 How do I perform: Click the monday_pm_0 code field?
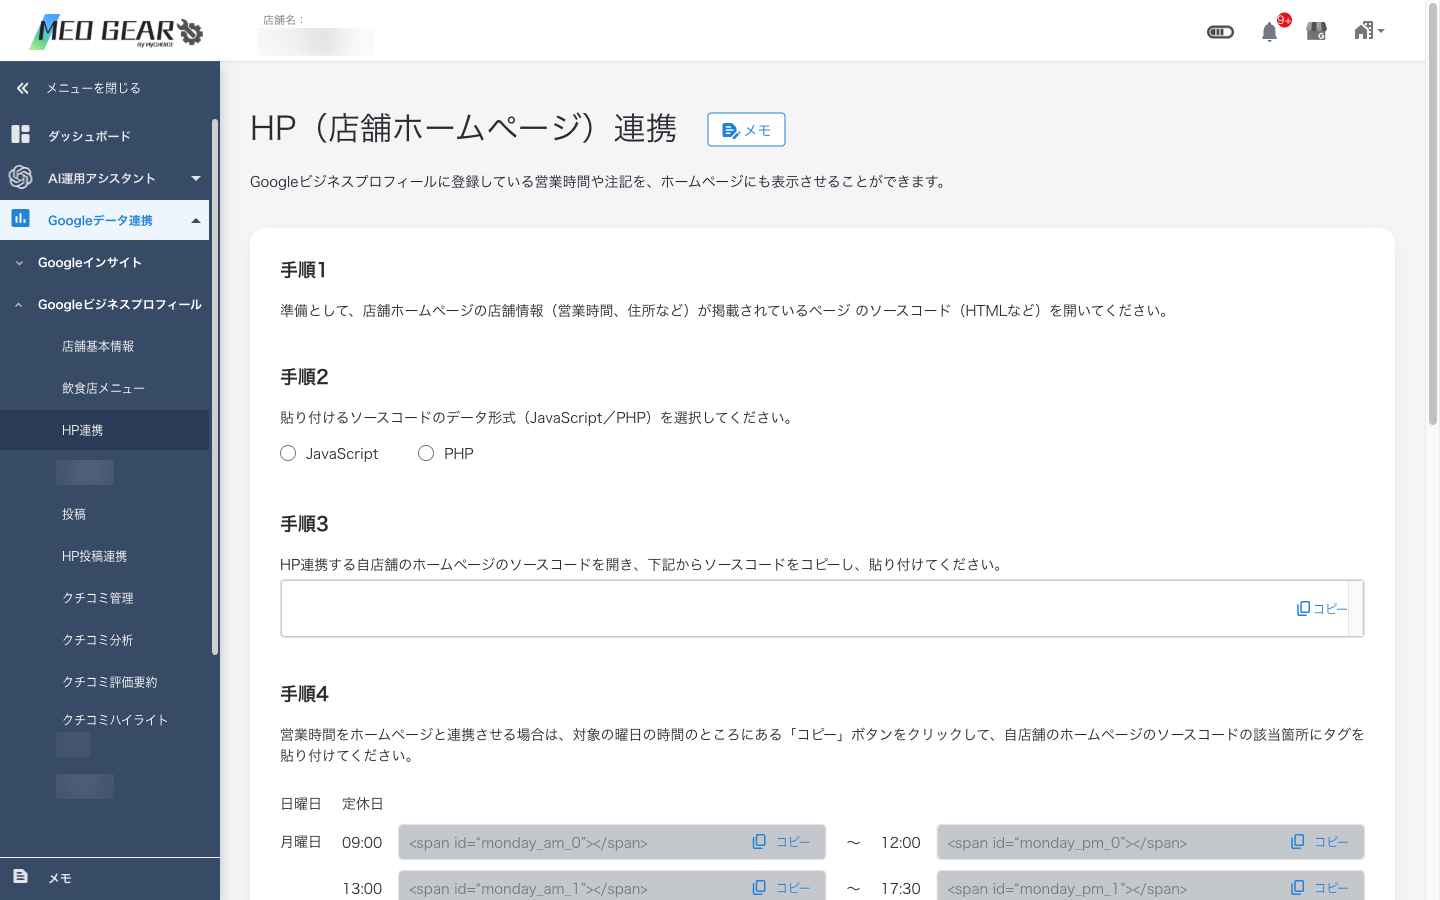1150,842
